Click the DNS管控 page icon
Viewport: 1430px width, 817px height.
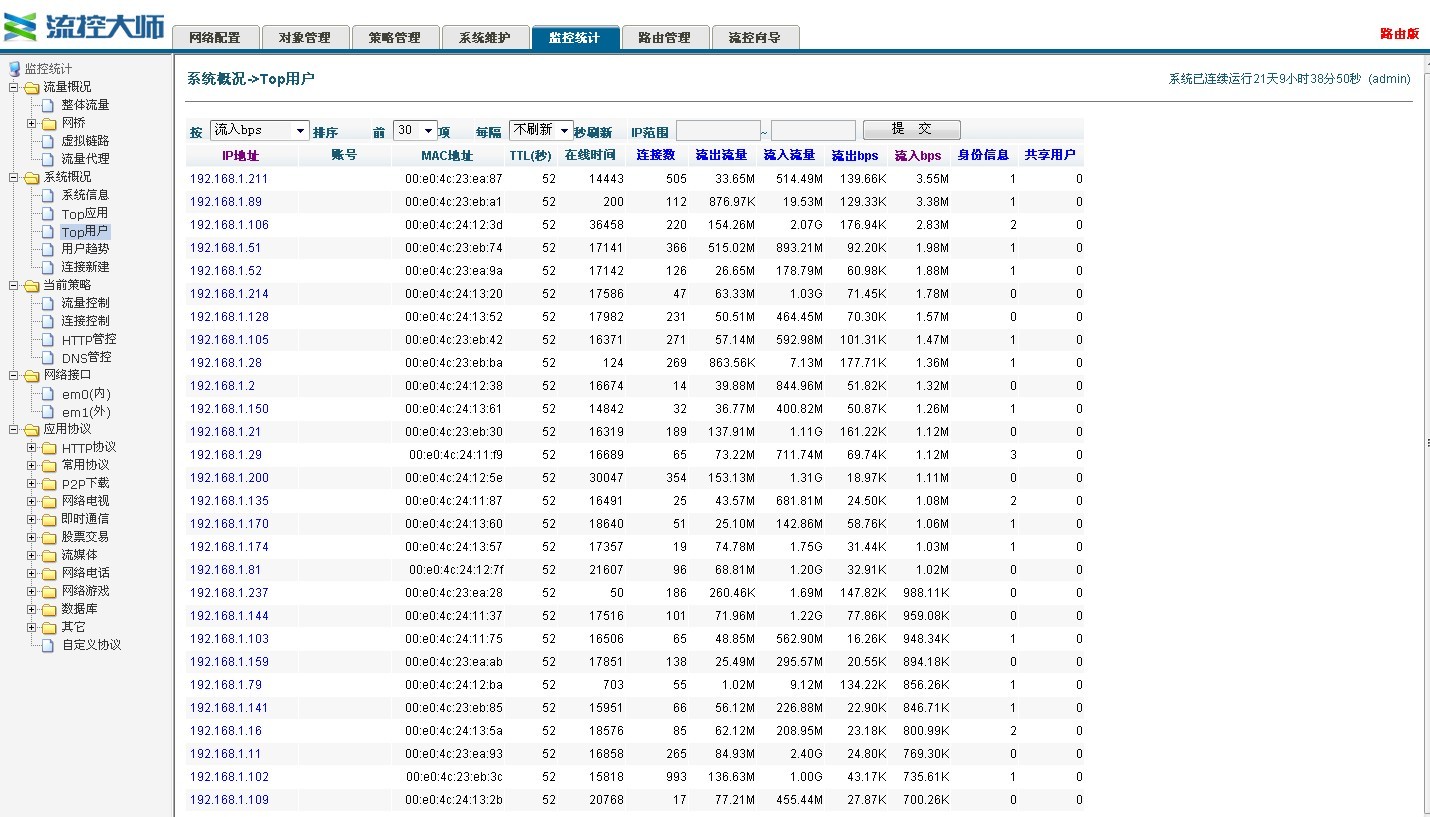point(48,357)
